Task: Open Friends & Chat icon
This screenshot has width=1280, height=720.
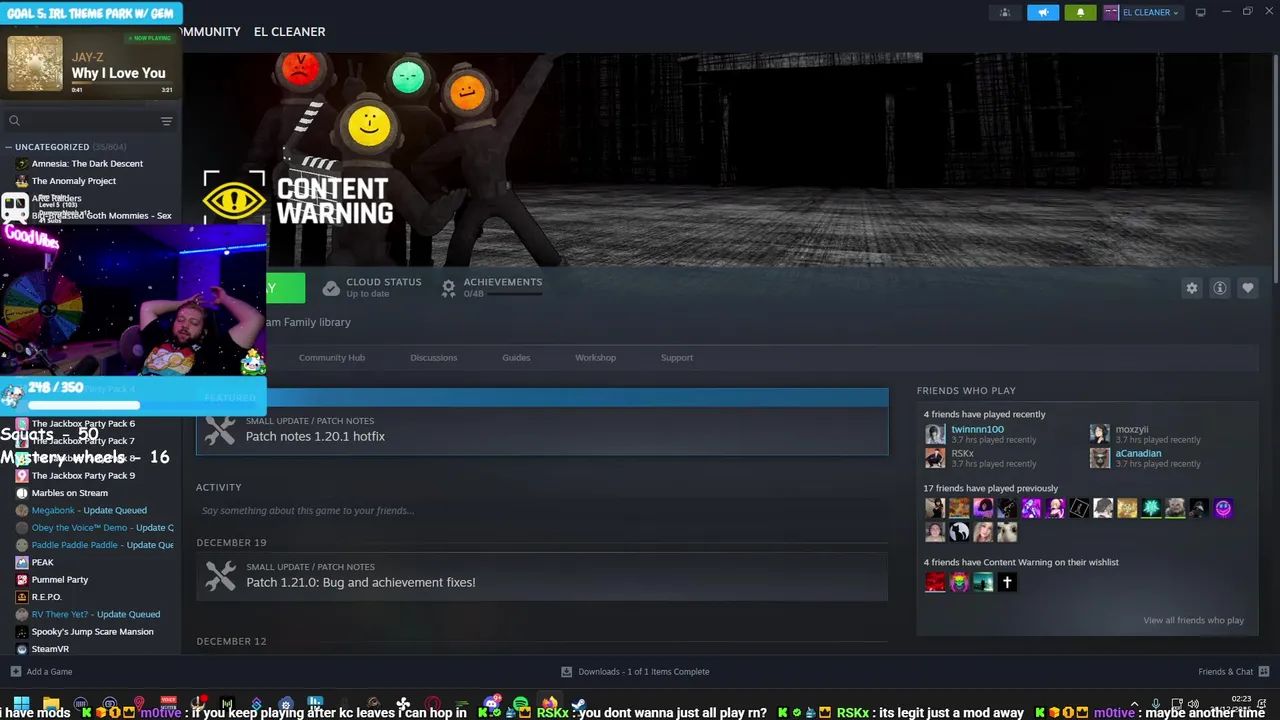Action: pyautogui.click(x=1264, y=672)
